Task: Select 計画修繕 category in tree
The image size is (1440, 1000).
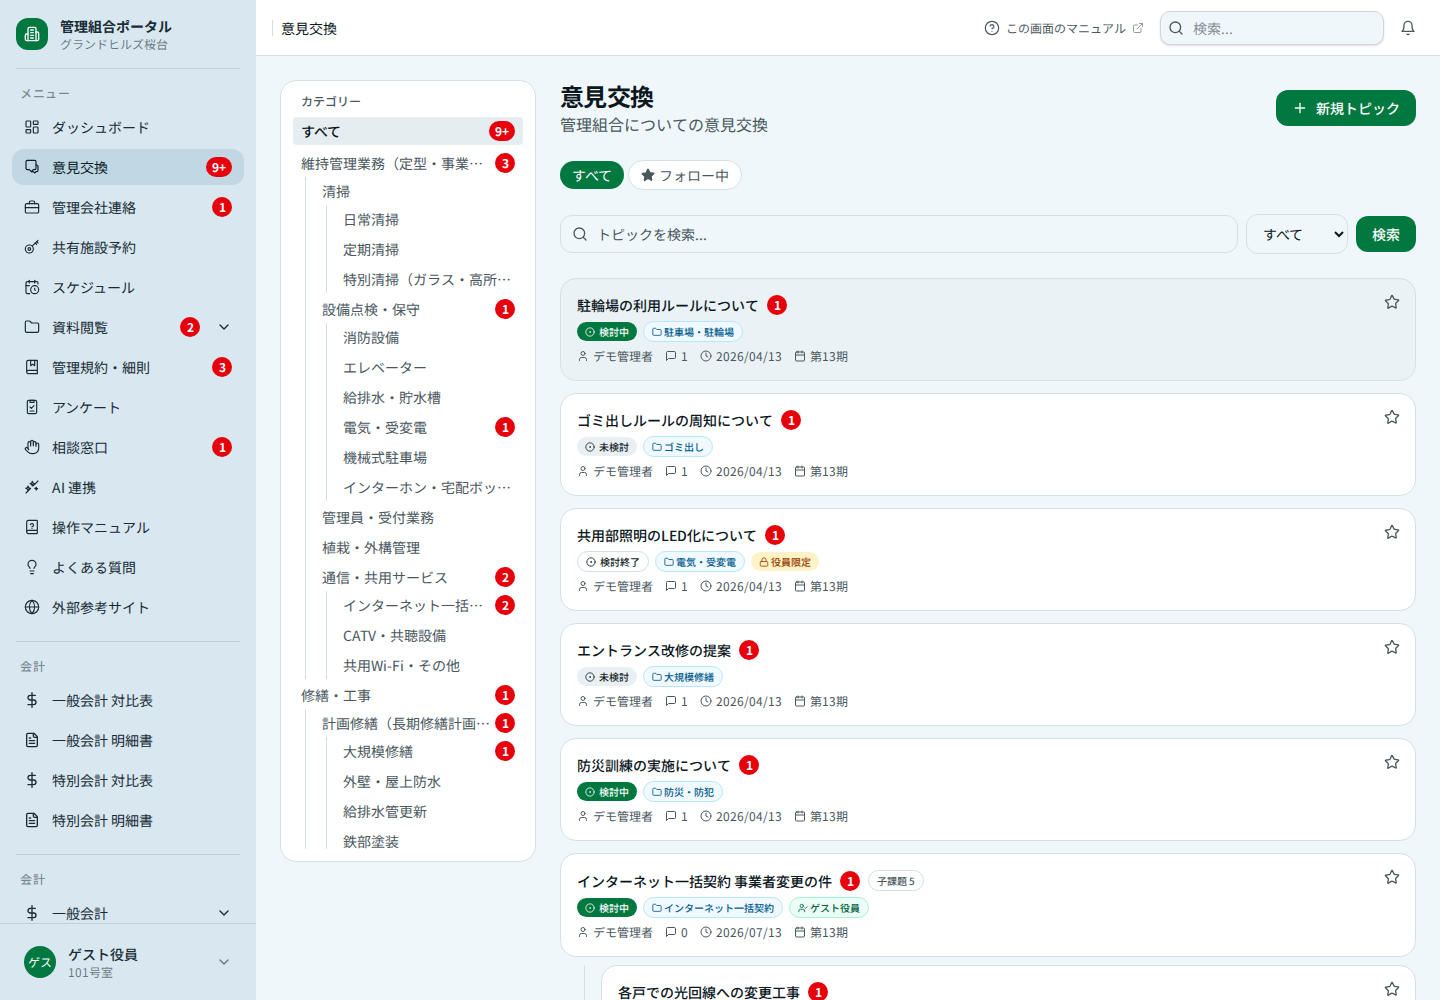Action: [418, 724]
